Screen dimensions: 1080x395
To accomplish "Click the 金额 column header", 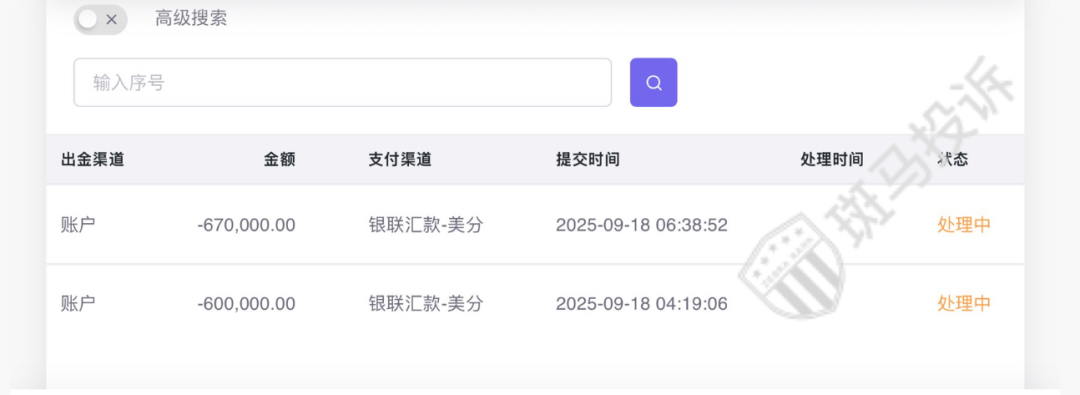I will coord(279,160).
